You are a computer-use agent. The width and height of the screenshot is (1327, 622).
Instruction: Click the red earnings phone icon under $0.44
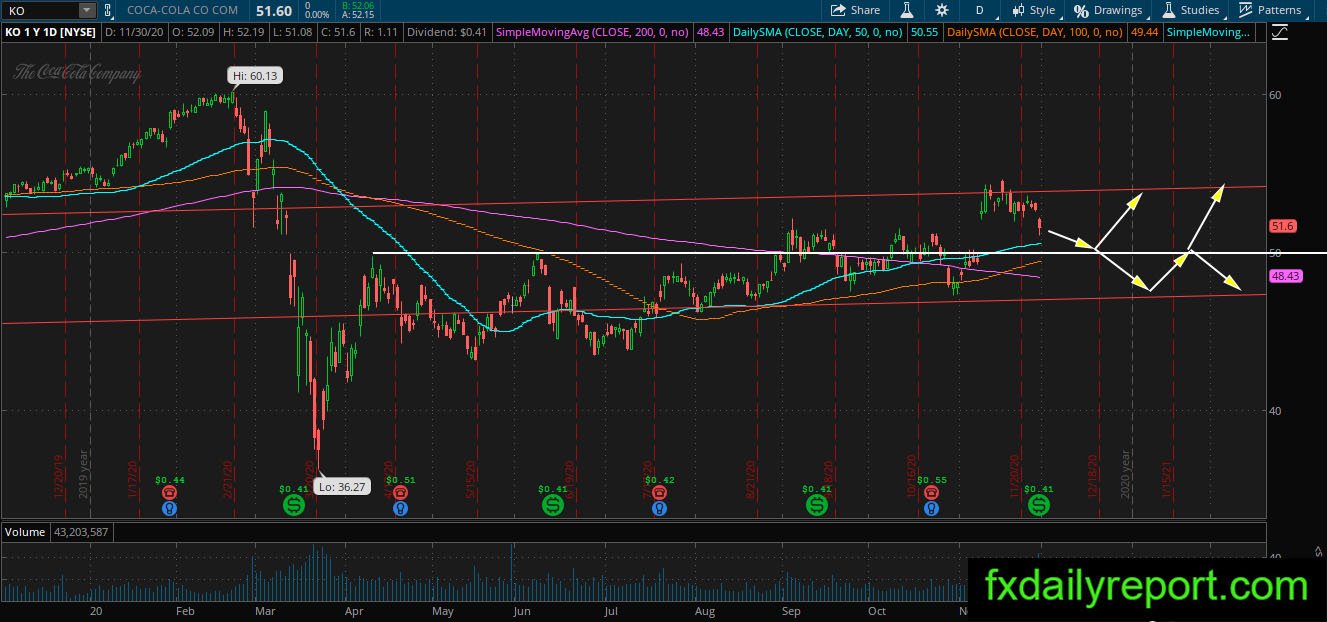tap(169, 492)
